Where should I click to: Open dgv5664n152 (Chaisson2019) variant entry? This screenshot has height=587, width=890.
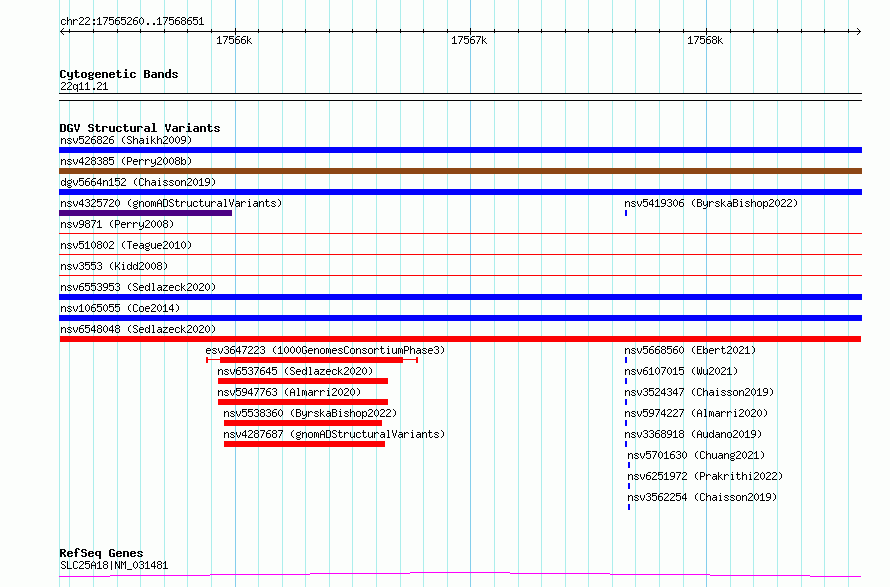coord(138,182)
